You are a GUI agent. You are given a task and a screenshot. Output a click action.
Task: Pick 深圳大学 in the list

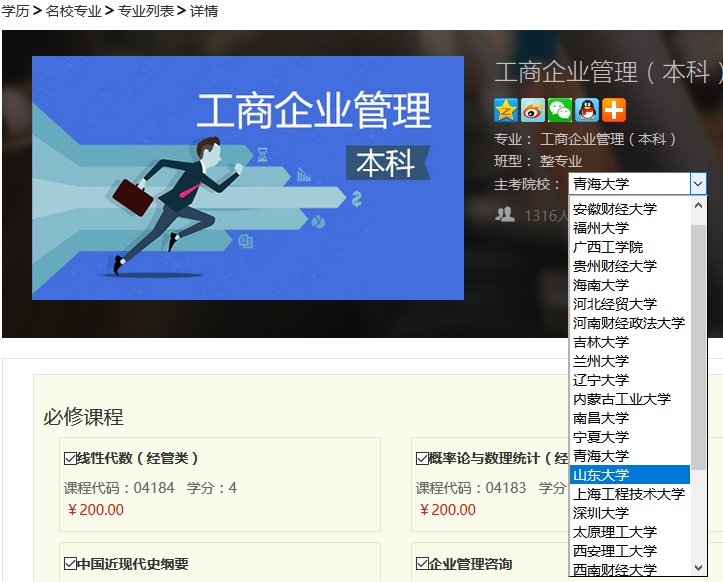pyautogui.click(x=630, y=513)
